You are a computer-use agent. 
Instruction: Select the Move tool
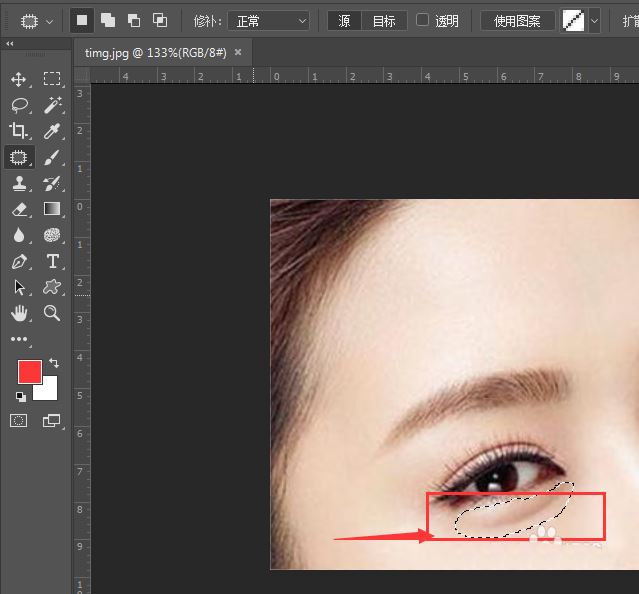click(x=19, y=79)
